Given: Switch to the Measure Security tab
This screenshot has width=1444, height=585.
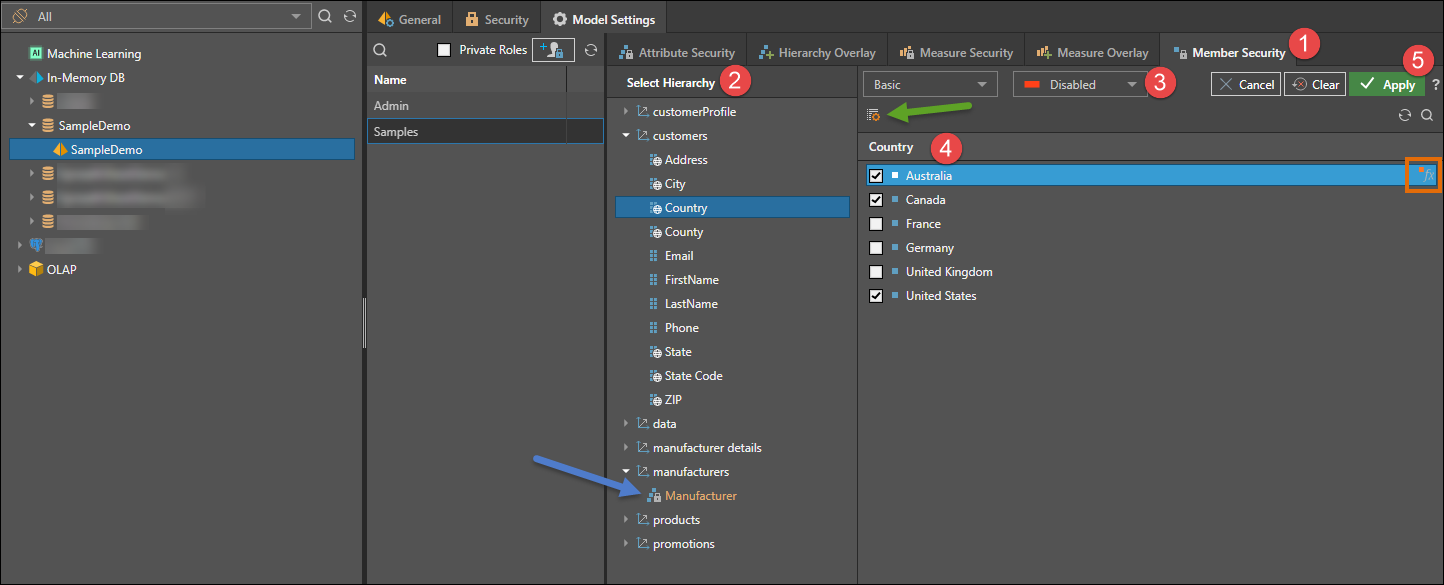Looking at the screenshot, I should (956, 52).
